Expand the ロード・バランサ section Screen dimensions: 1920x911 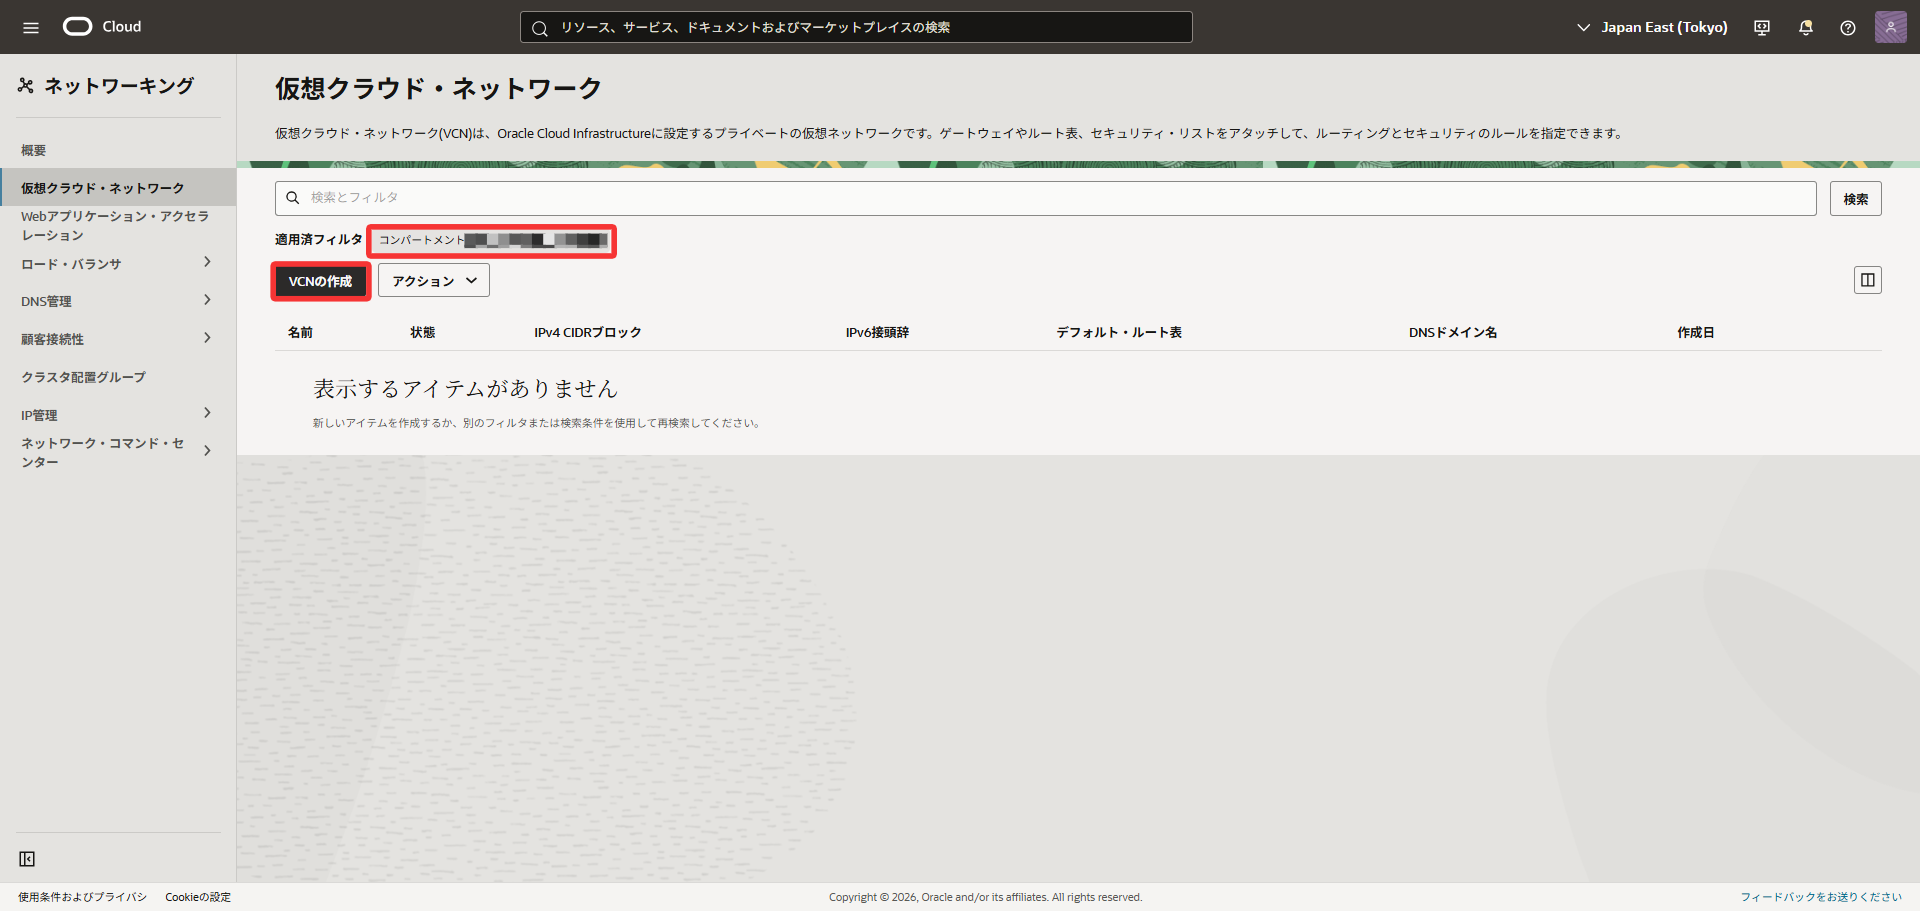(x=207, y=262)
